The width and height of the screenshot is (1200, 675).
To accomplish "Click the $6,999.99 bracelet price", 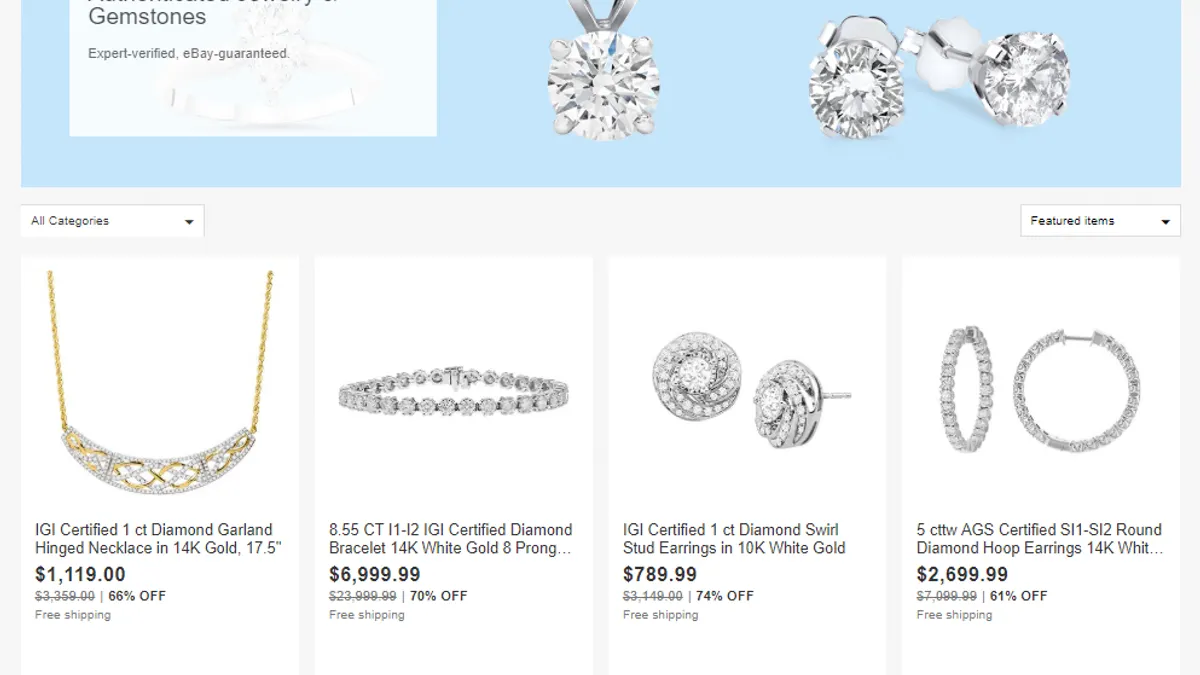I will click(375, 575).
